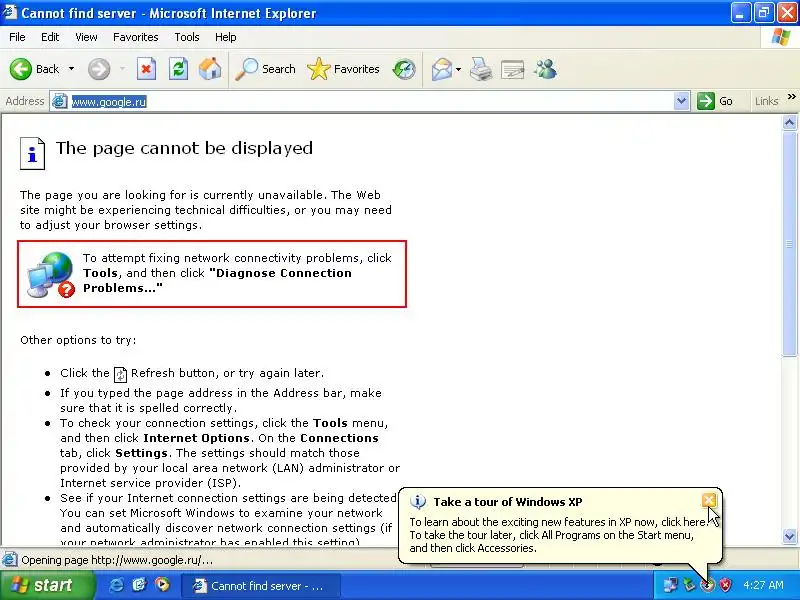Click the Safely Remove Hardware tray icon
The image size is (800, 600).
689,585
